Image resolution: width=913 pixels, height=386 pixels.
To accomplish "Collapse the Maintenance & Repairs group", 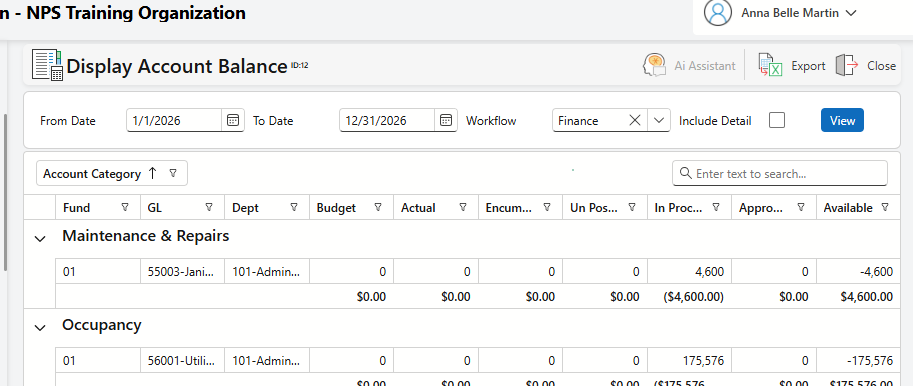I will click(x=40, y=239).
